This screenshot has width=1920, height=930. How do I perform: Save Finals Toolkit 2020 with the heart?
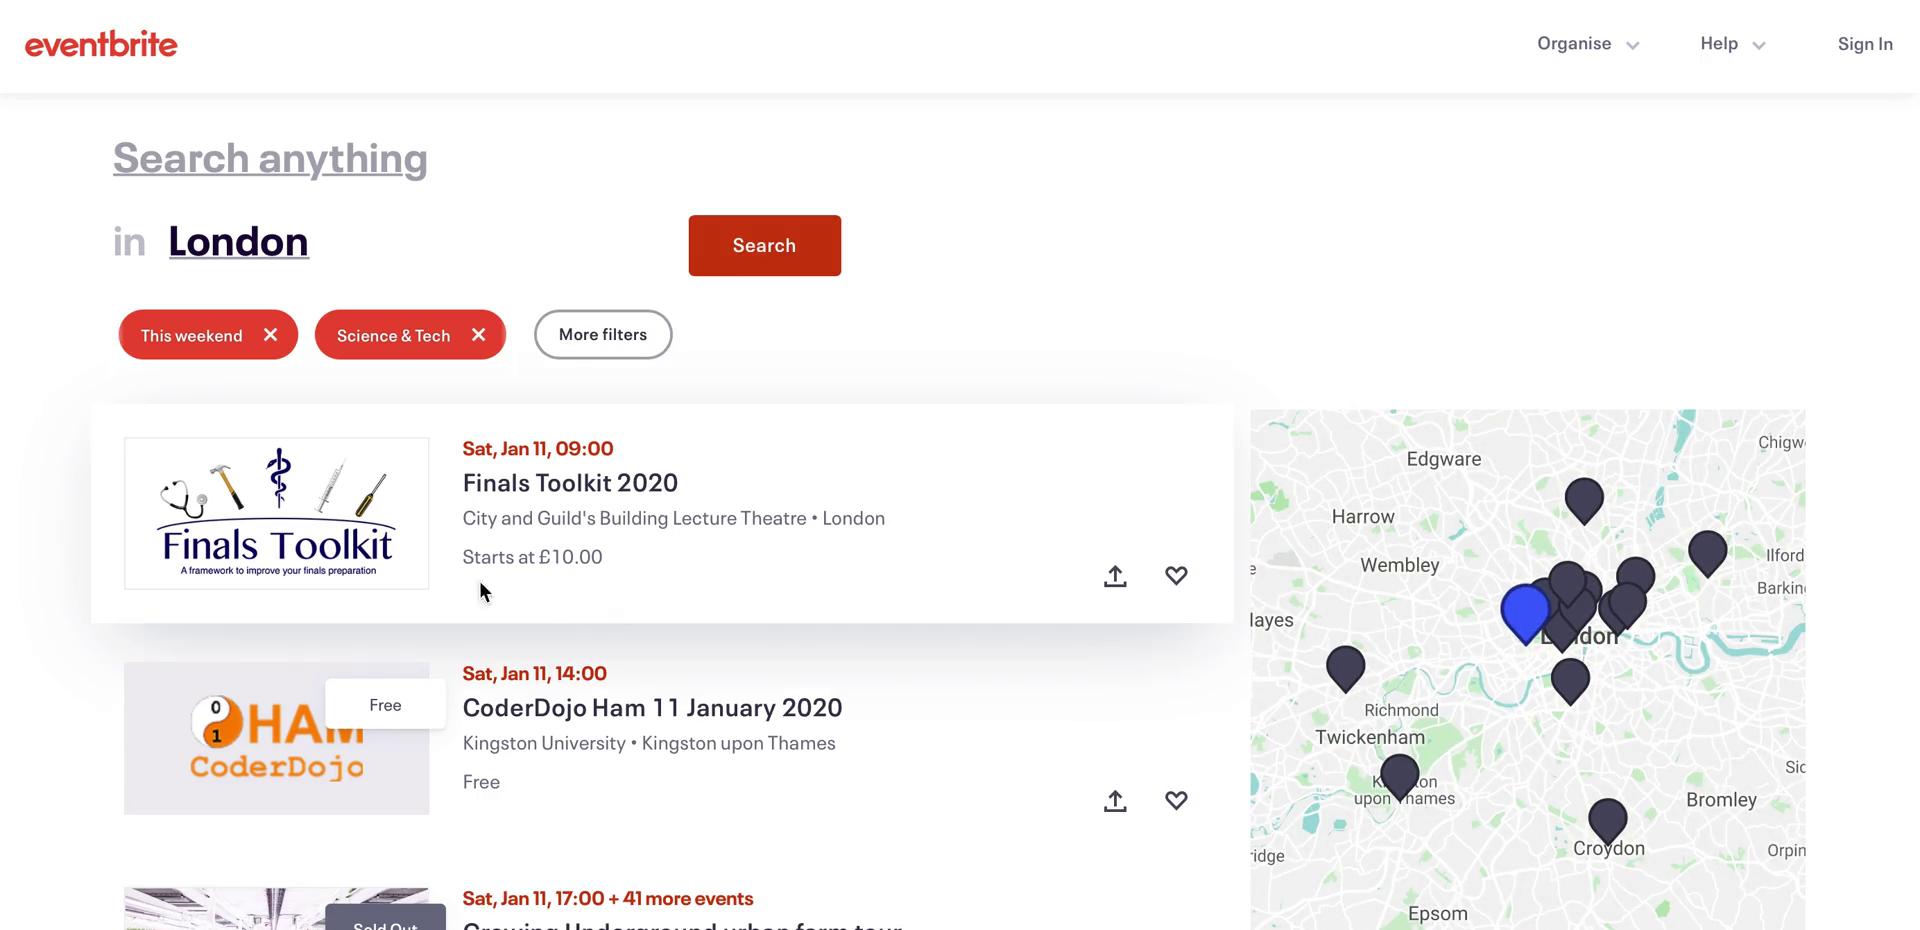[x=1176, y=576]
